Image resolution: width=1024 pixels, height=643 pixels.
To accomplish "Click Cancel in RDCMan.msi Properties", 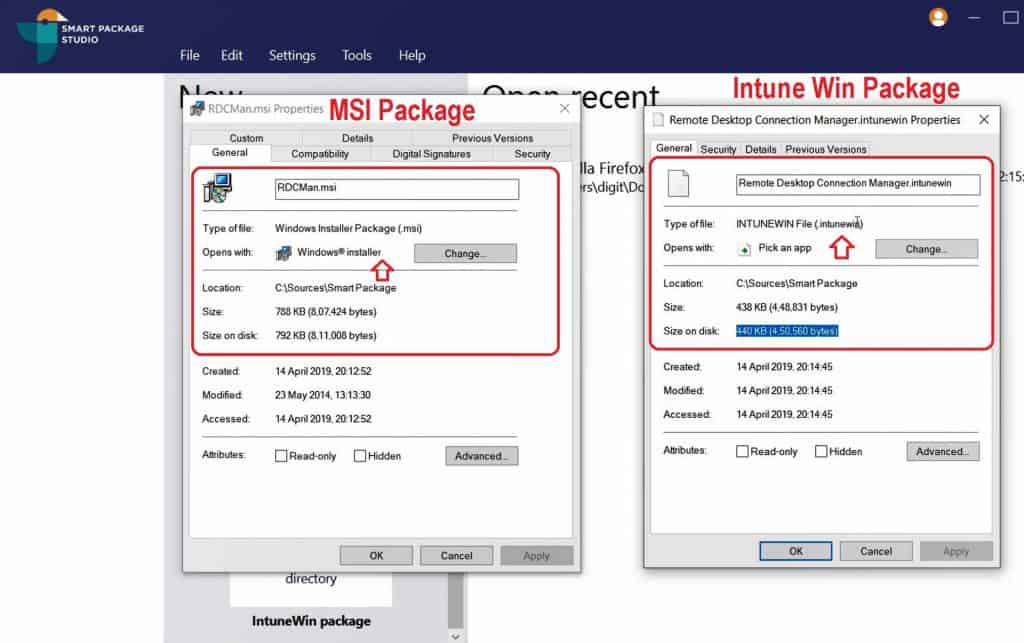I will [456, 556].
